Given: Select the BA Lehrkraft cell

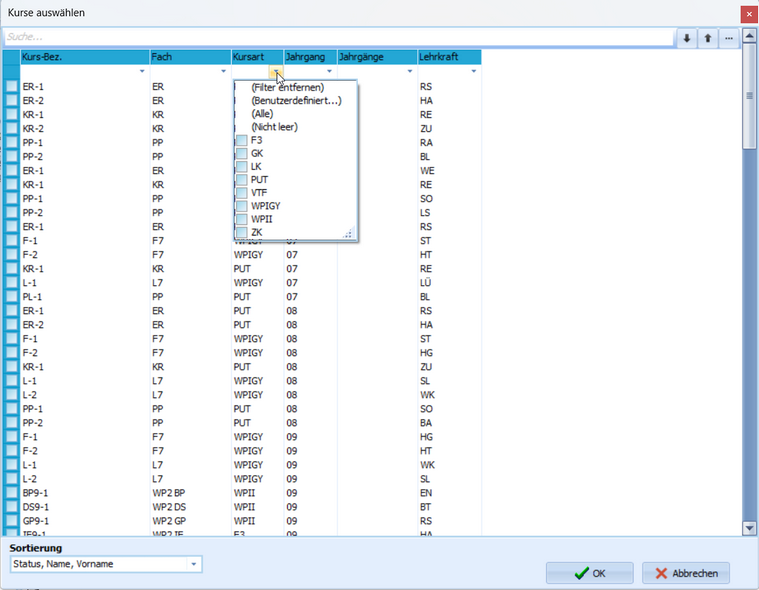Looking at the screenshot, I should [449, 423].
